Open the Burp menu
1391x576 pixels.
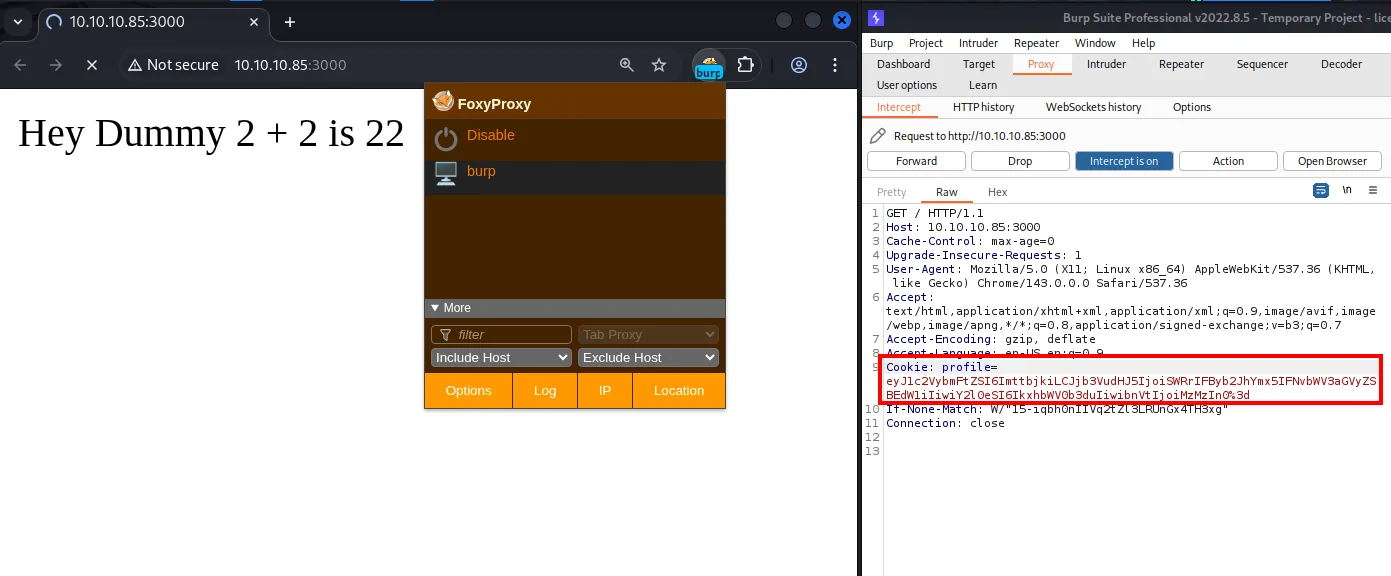point(881,43)
